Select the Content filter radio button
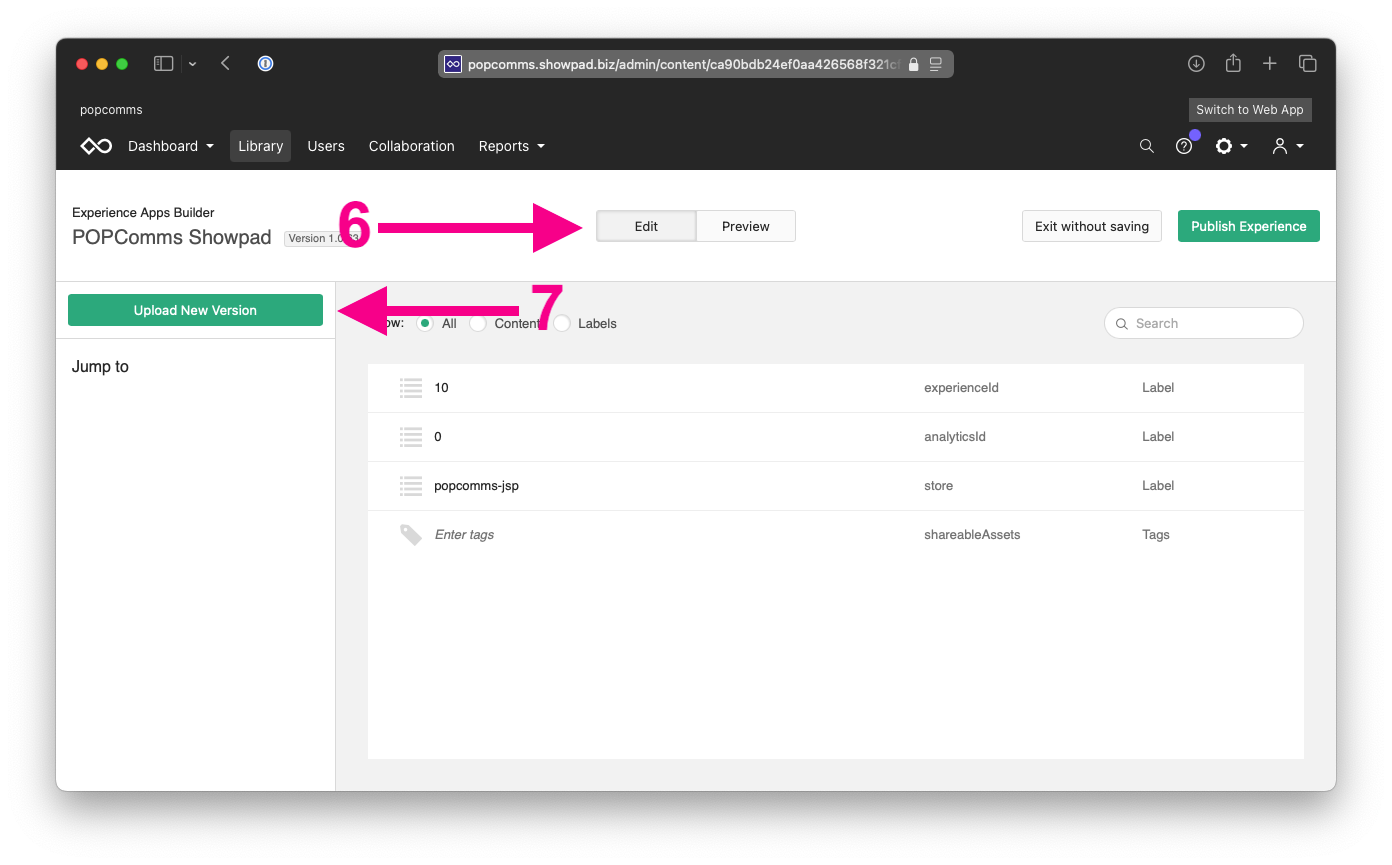This screenshot has height=865, width=1392. [x=477, y=323]
